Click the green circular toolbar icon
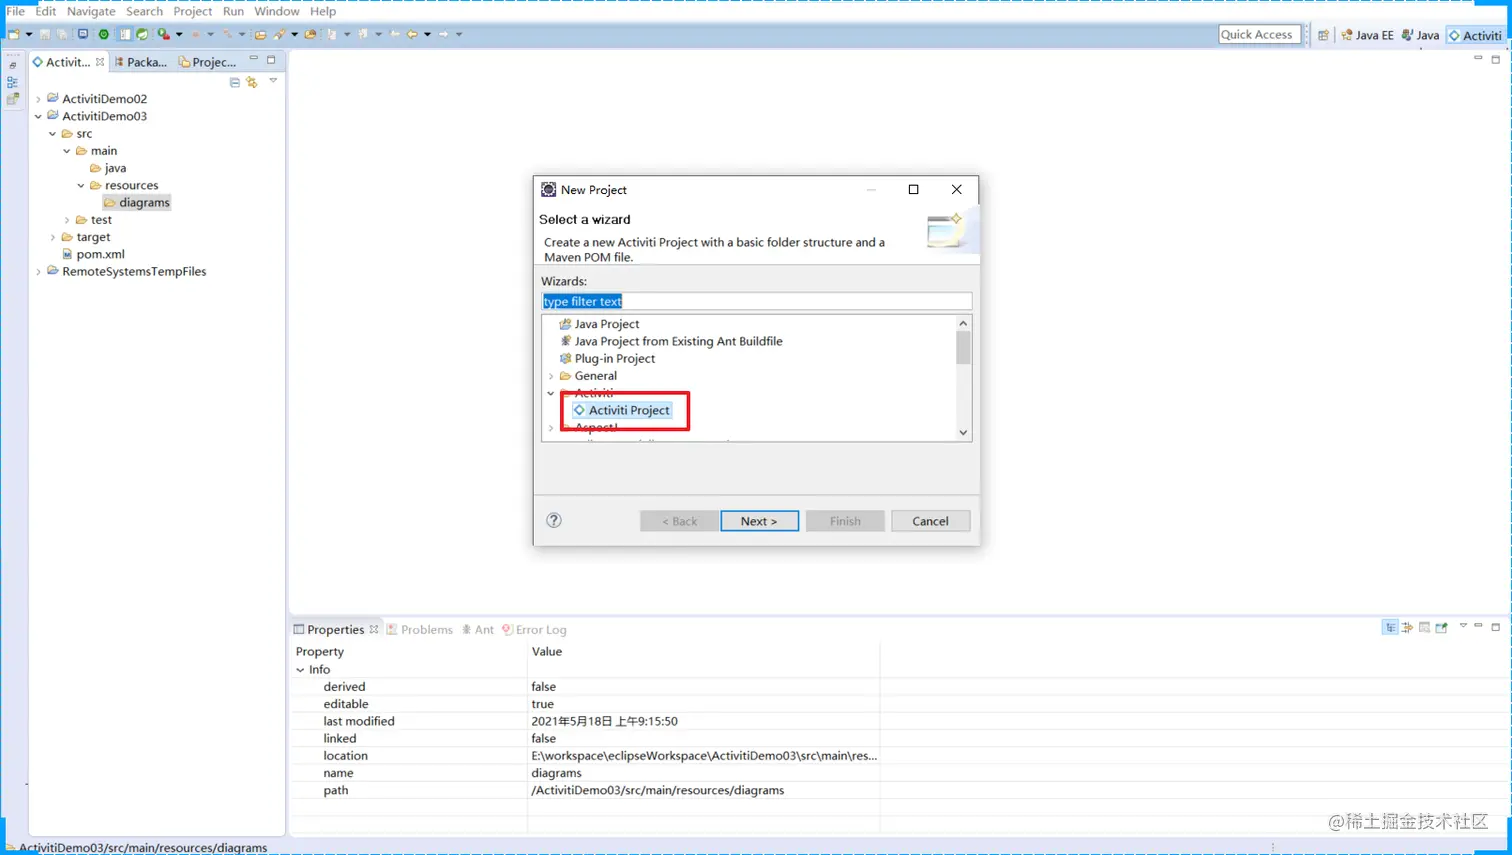 (103, 34)
